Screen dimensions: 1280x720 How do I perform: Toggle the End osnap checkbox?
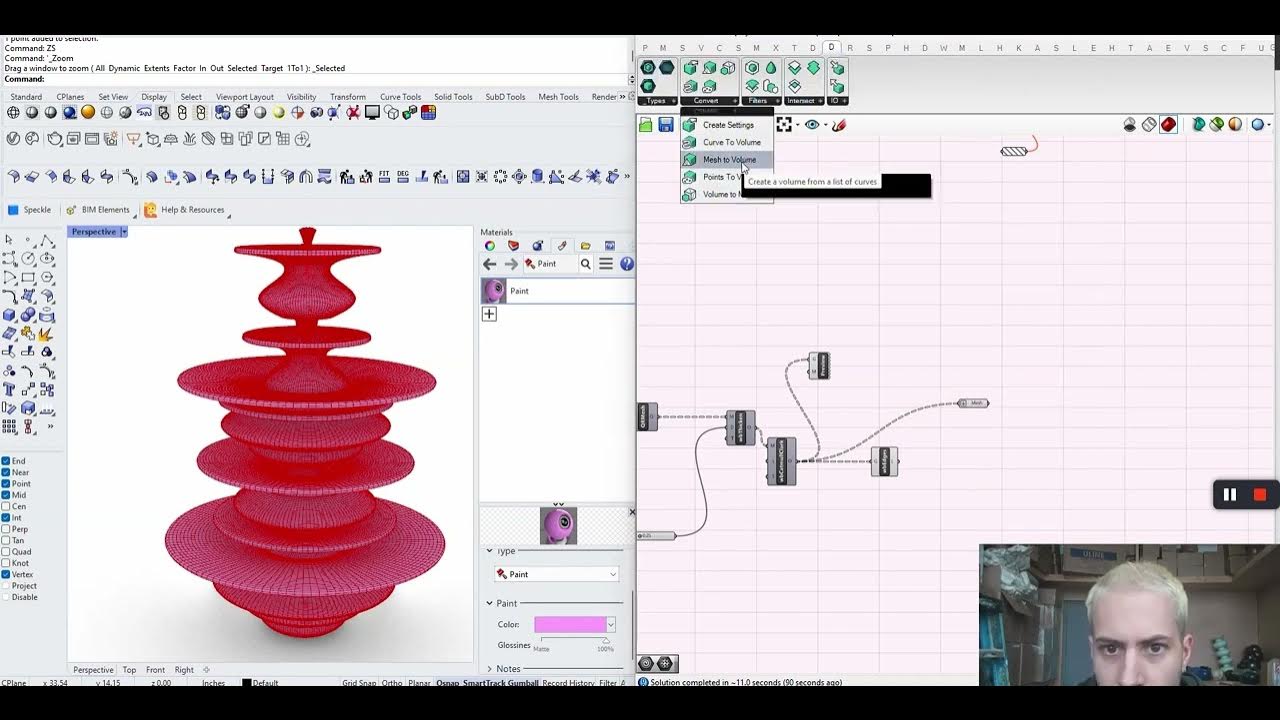coord(6,461)
